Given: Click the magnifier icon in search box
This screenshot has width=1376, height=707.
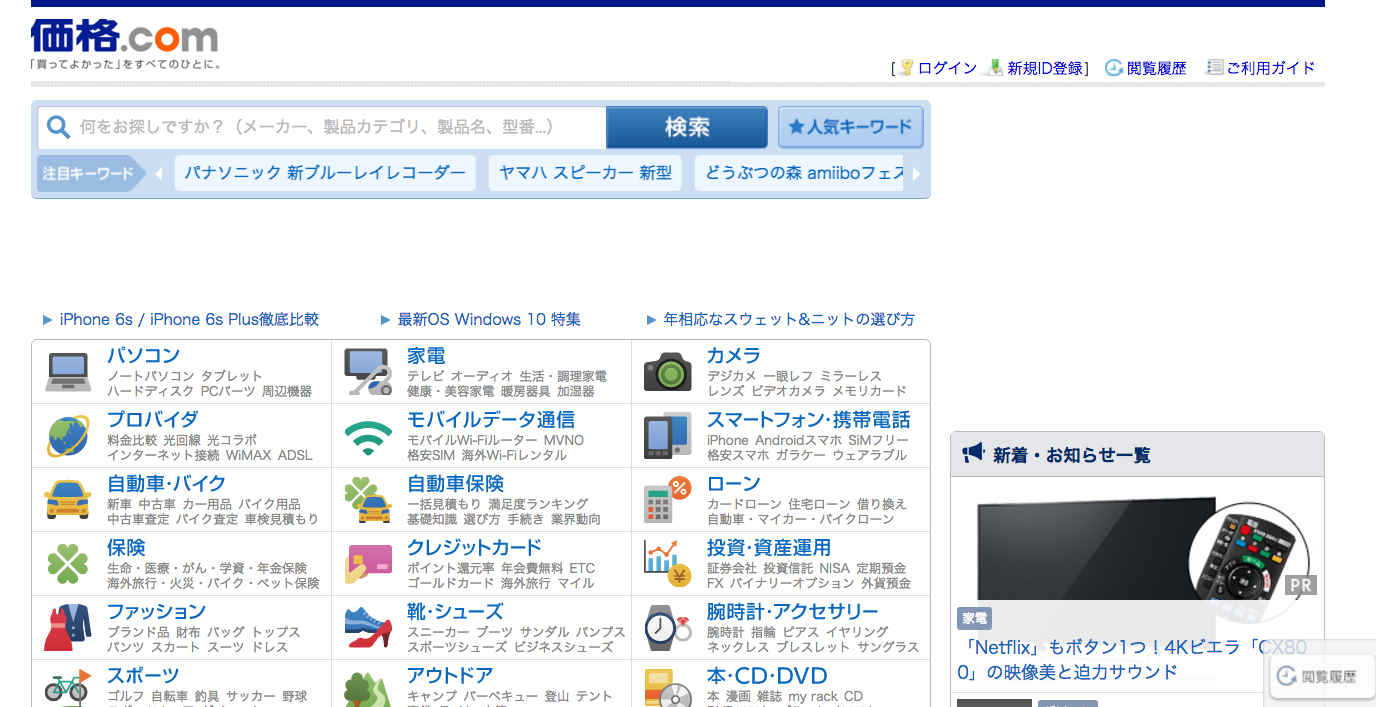Looking at the screenshot, I should pyautogui.click(x=59, y=127).
